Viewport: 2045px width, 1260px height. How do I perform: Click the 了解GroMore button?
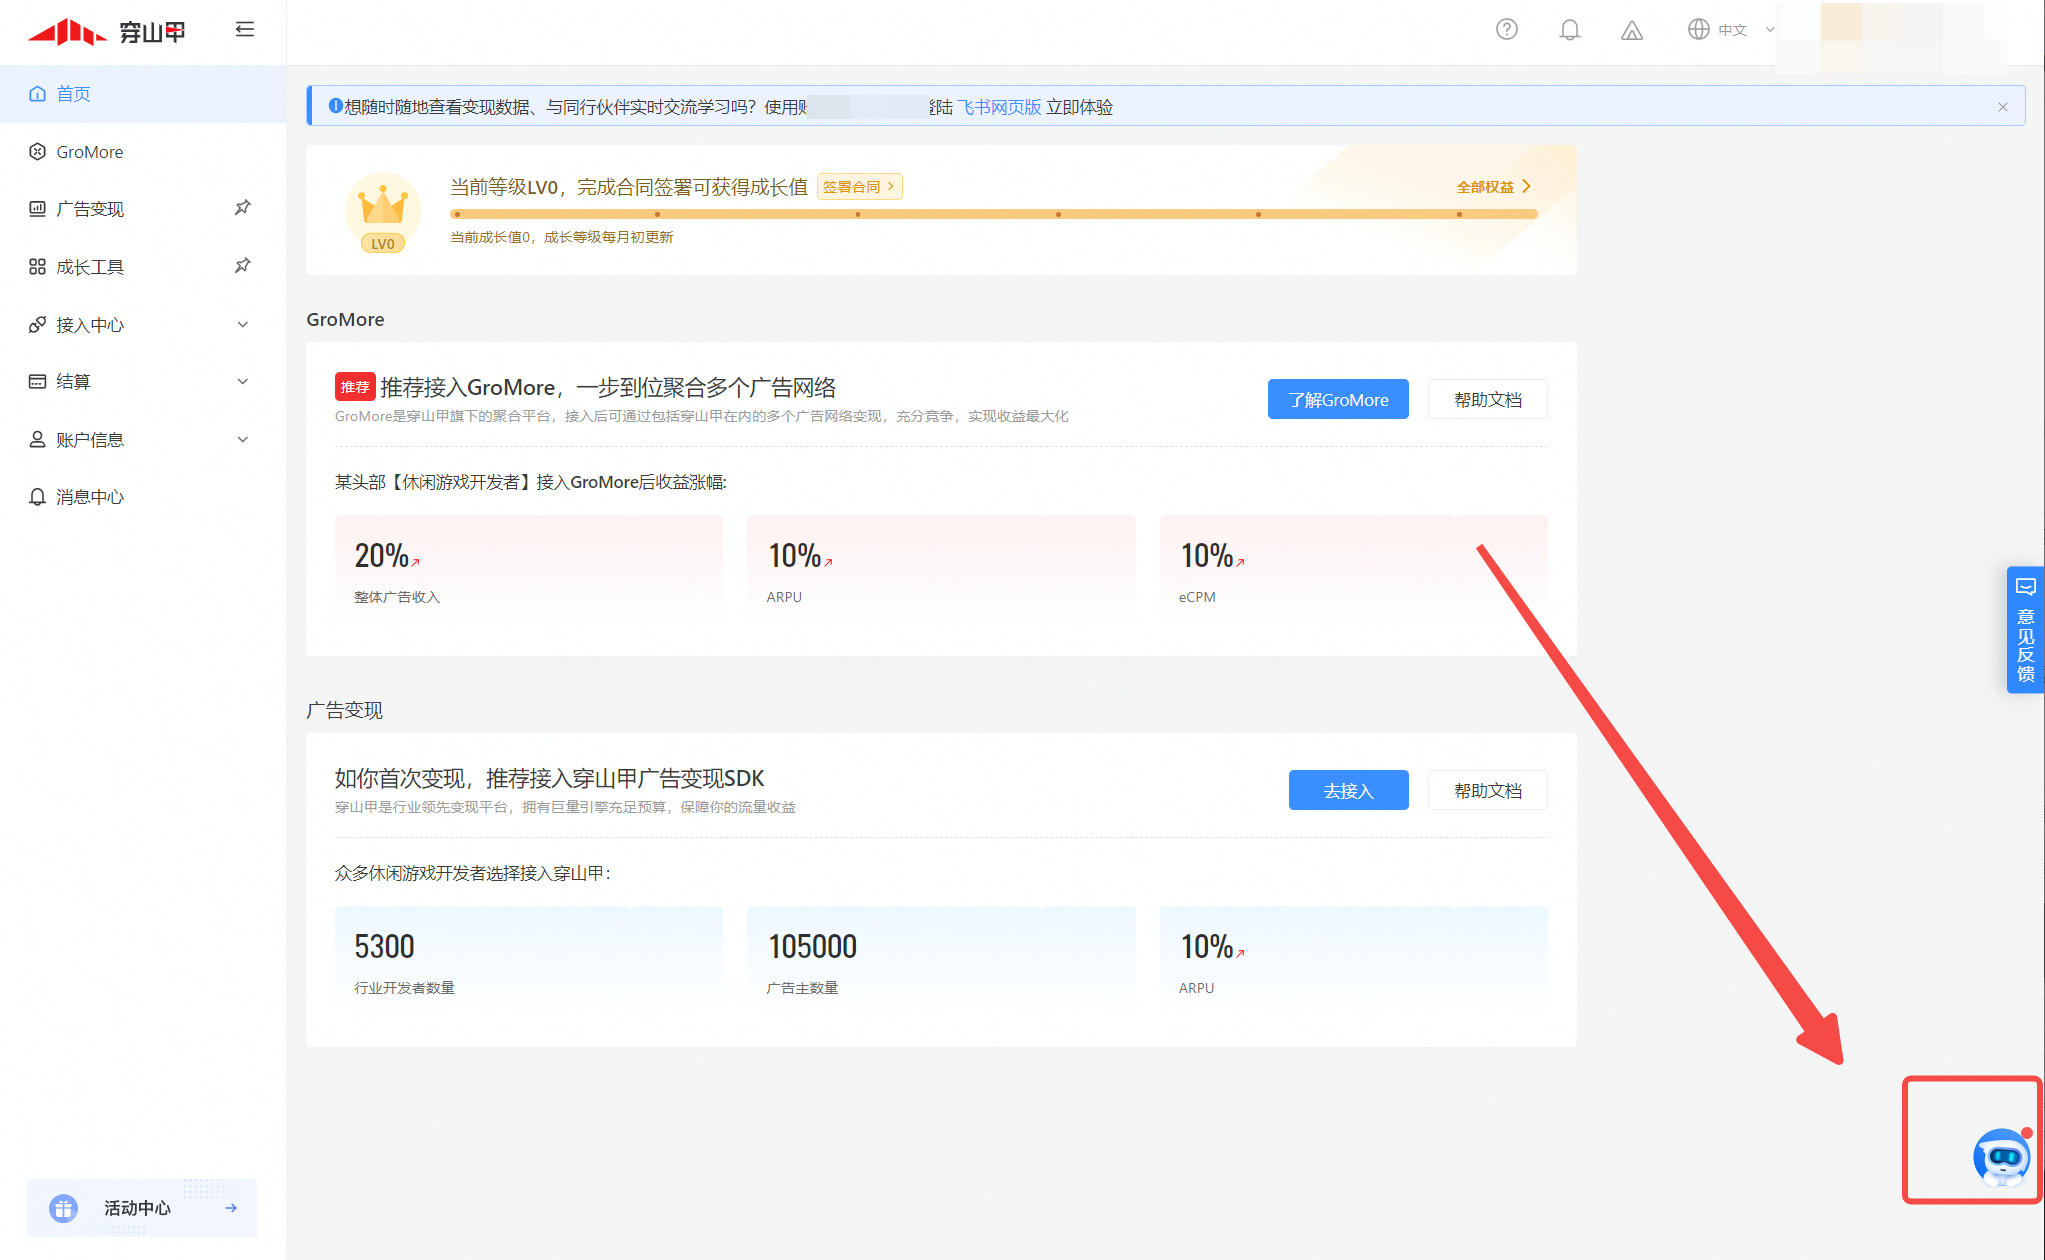[1338, 399]
